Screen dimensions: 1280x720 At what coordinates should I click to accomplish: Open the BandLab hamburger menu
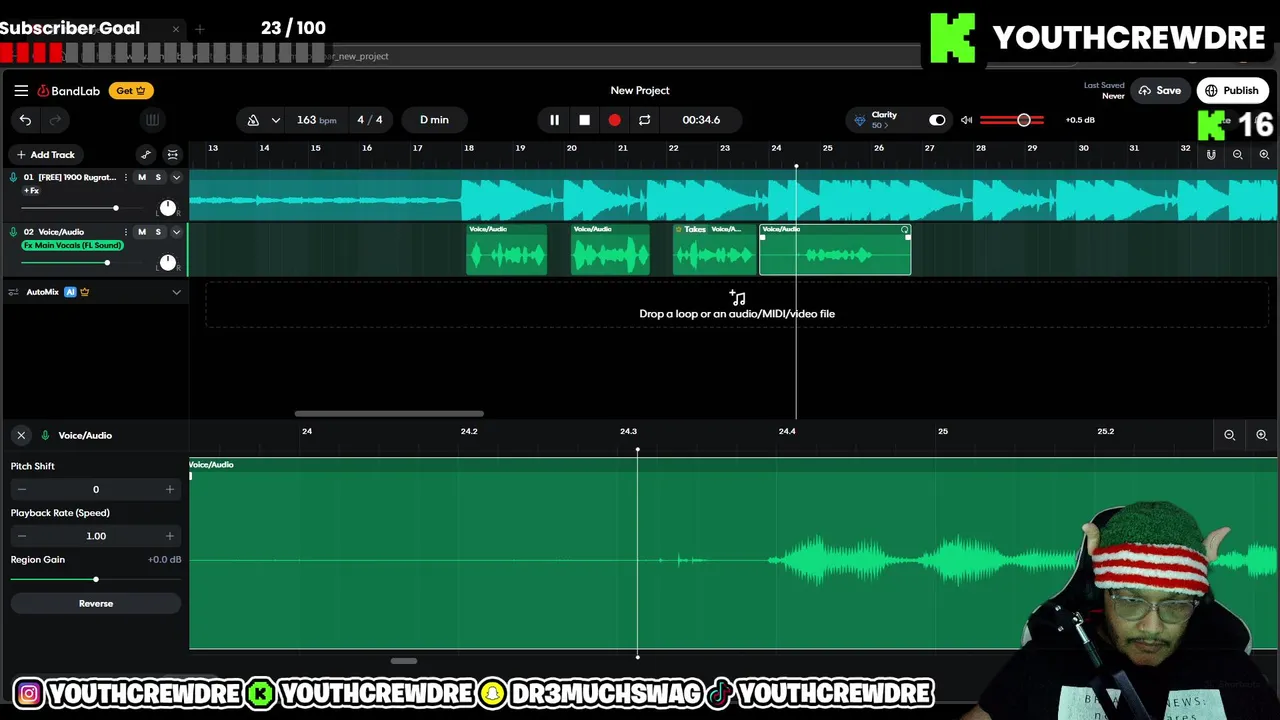21,90
